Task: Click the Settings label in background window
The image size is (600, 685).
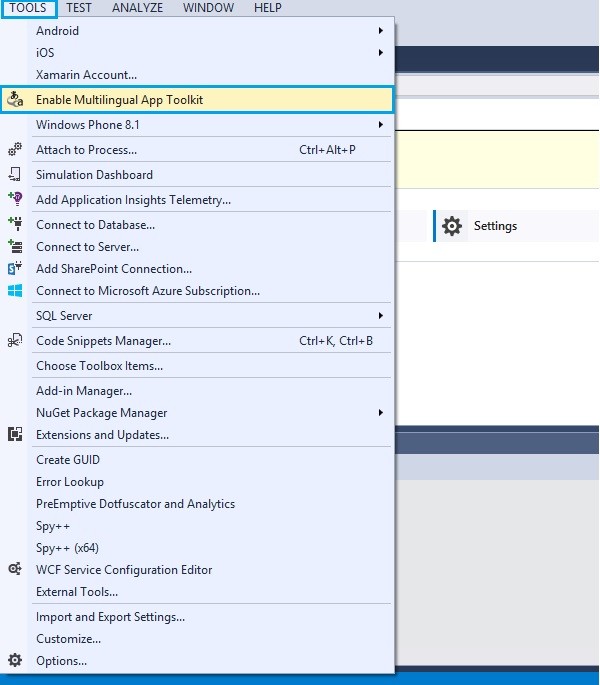Action: pyautogui.click(x=495, y=226)
